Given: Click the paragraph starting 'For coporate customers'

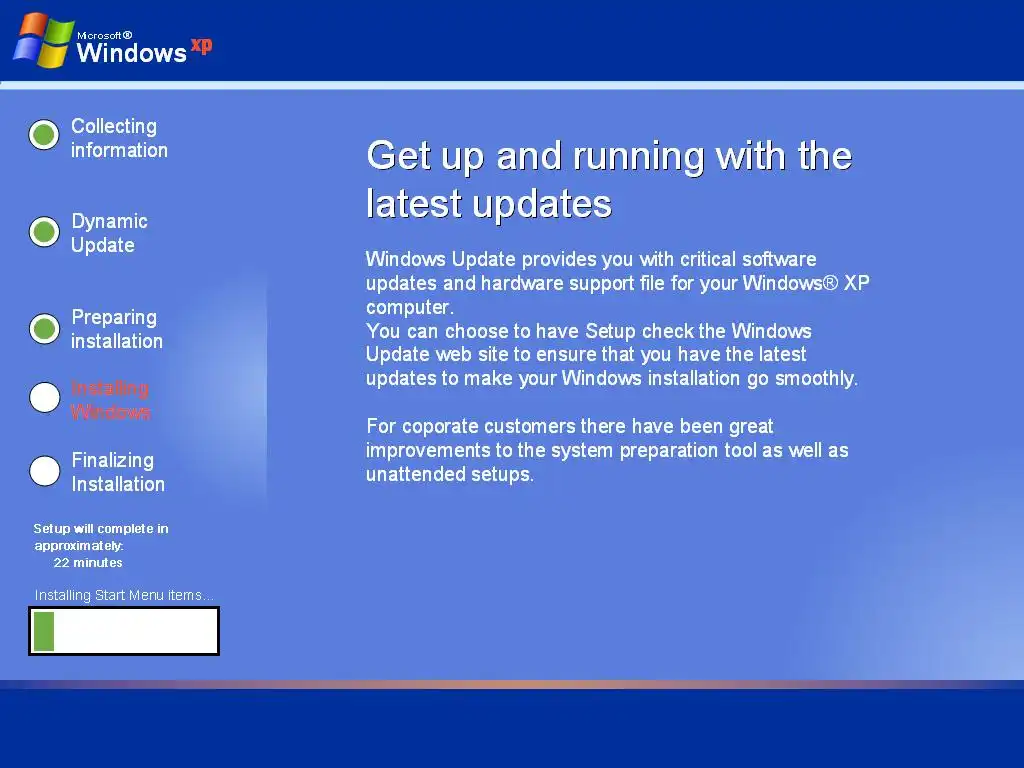Looking at the screenshot, I should (607, 450).
